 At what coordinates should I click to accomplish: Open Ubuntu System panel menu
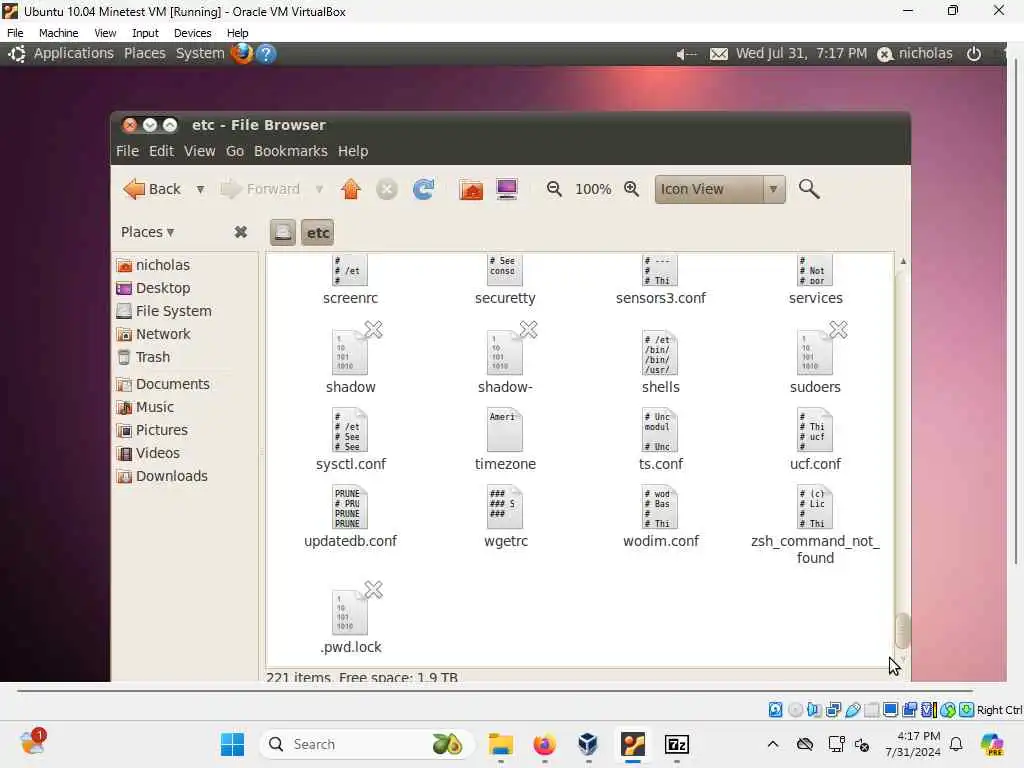pos(200,54)
